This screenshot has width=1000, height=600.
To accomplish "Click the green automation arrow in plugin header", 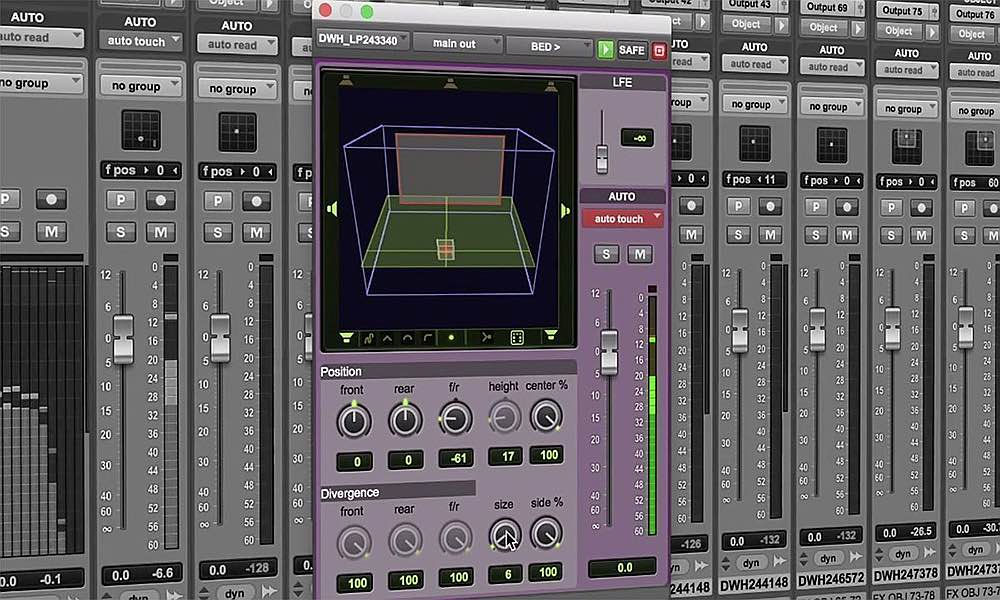I will (x=606, y=50).
